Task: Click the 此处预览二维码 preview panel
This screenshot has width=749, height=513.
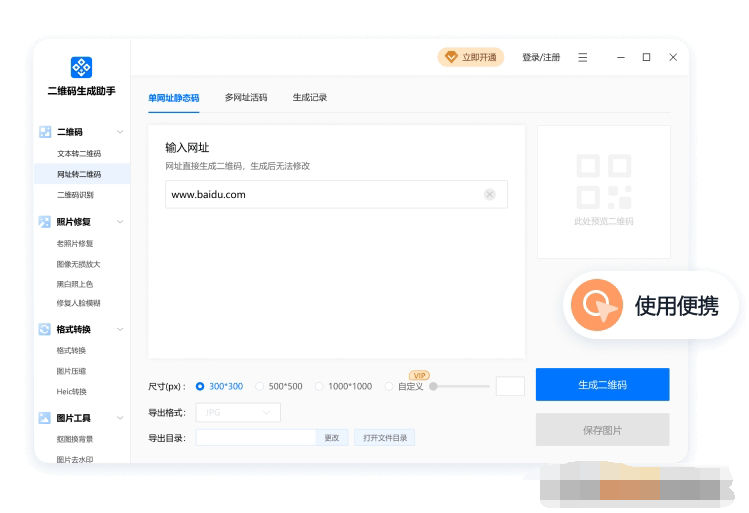Action: 604,192
